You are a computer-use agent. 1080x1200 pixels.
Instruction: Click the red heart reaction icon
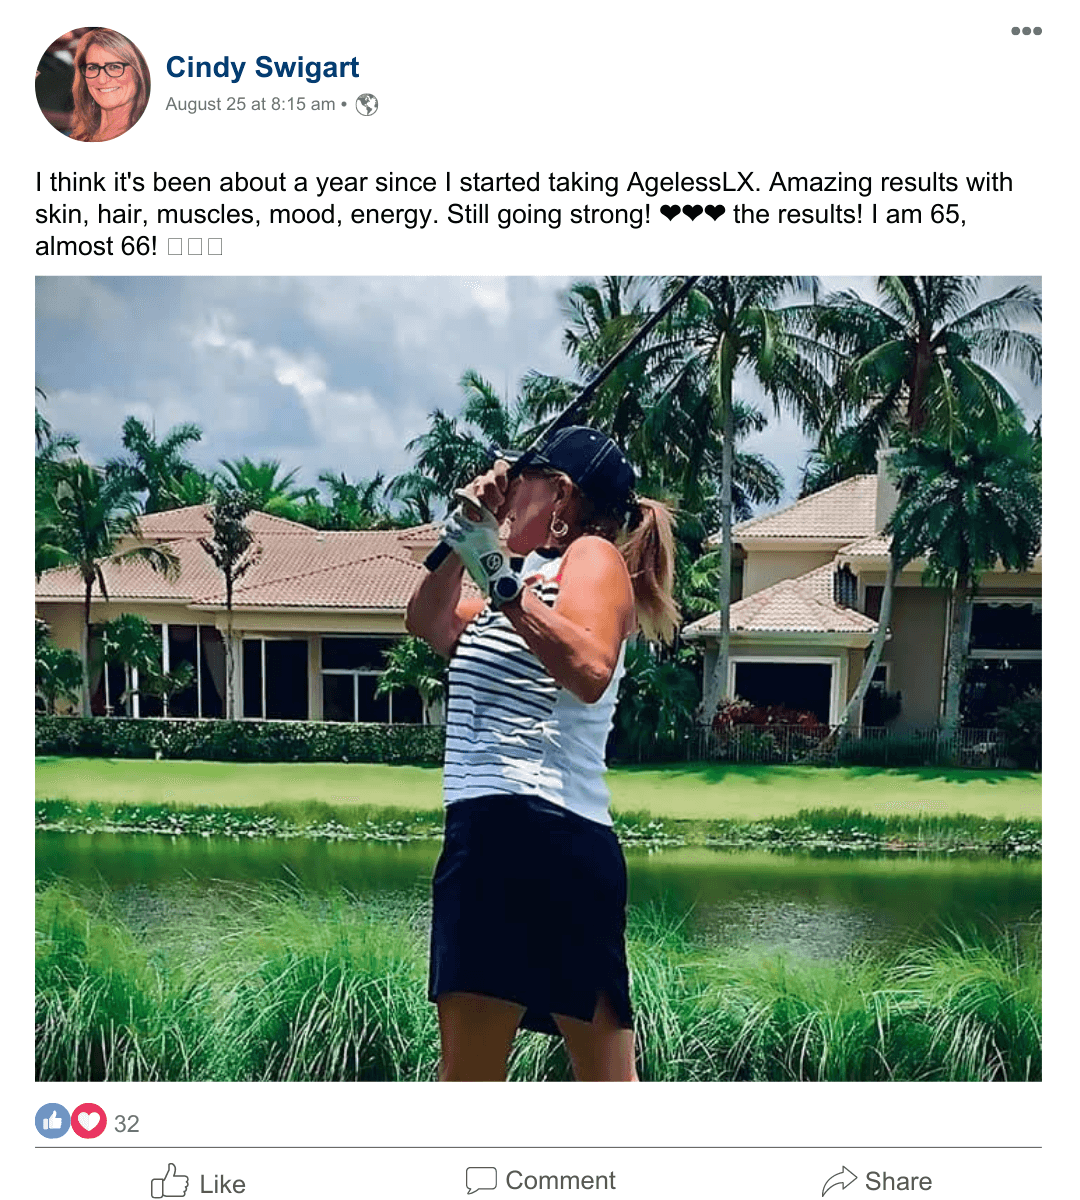[89, 1121]
